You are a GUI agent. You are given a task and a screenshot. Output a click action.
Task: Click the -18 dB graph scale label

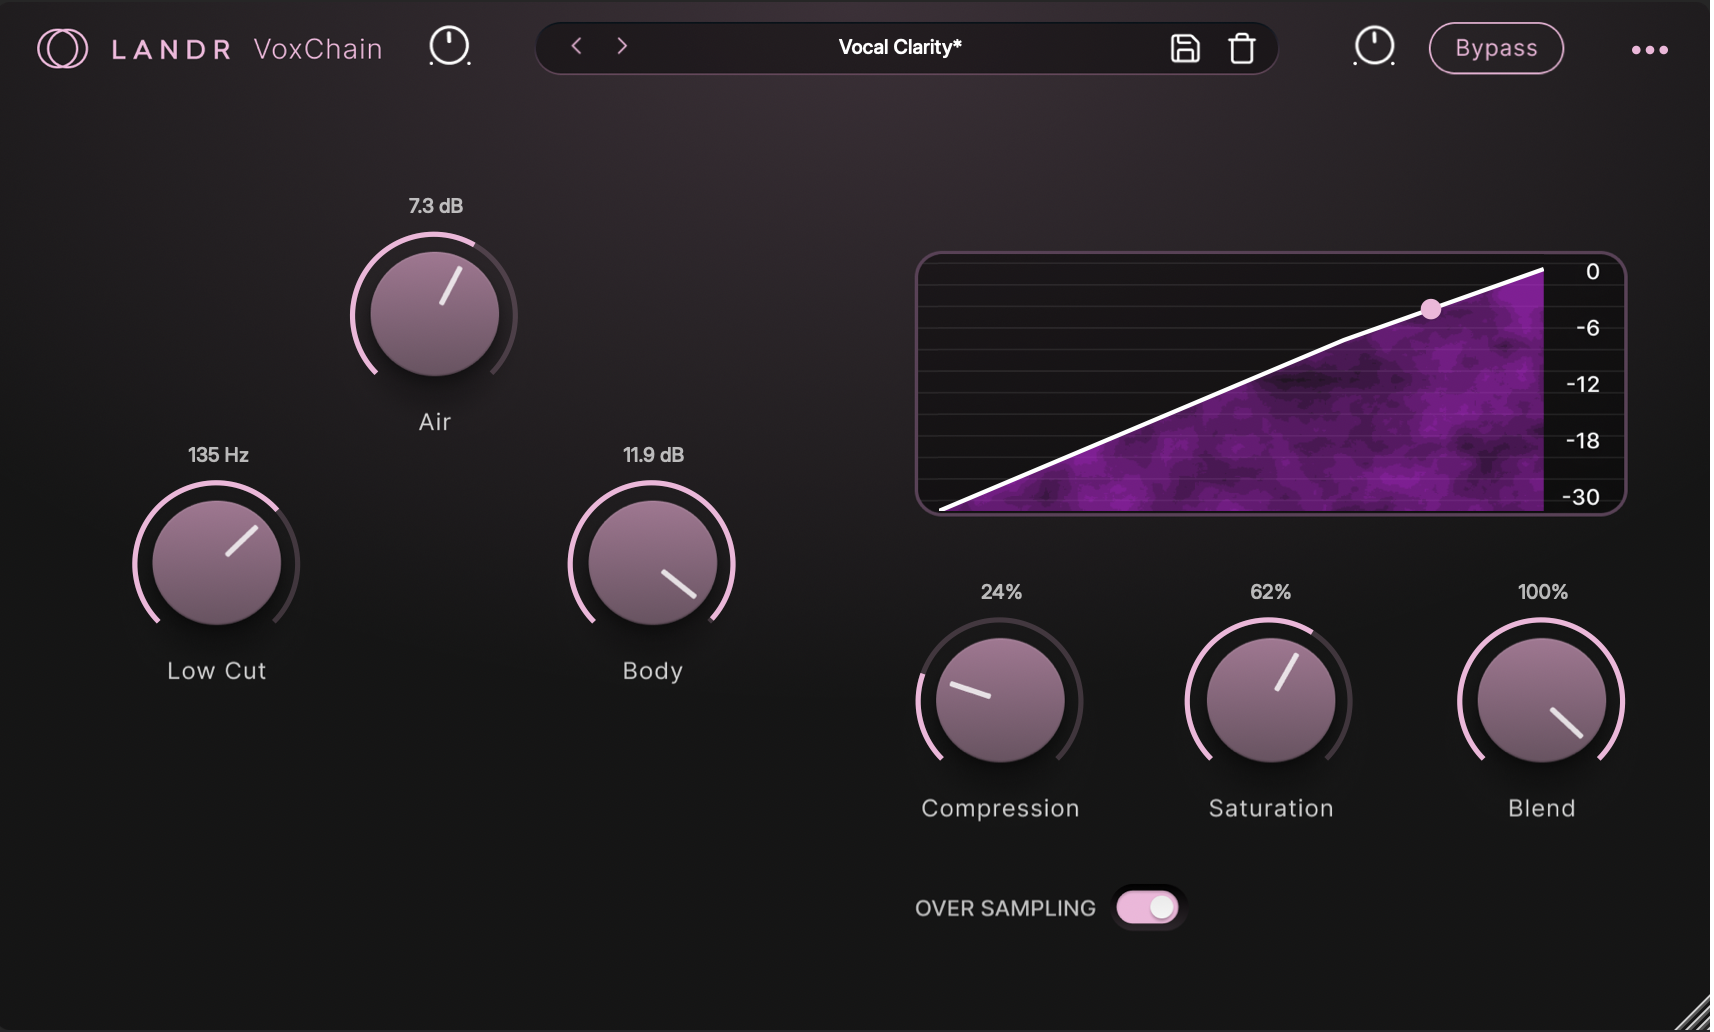[1583, 441]
